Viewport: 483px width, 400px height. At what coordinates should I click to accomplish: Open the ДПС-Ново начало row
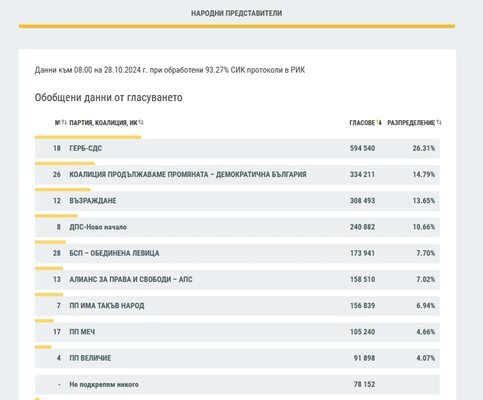click(x=237, y=227)
